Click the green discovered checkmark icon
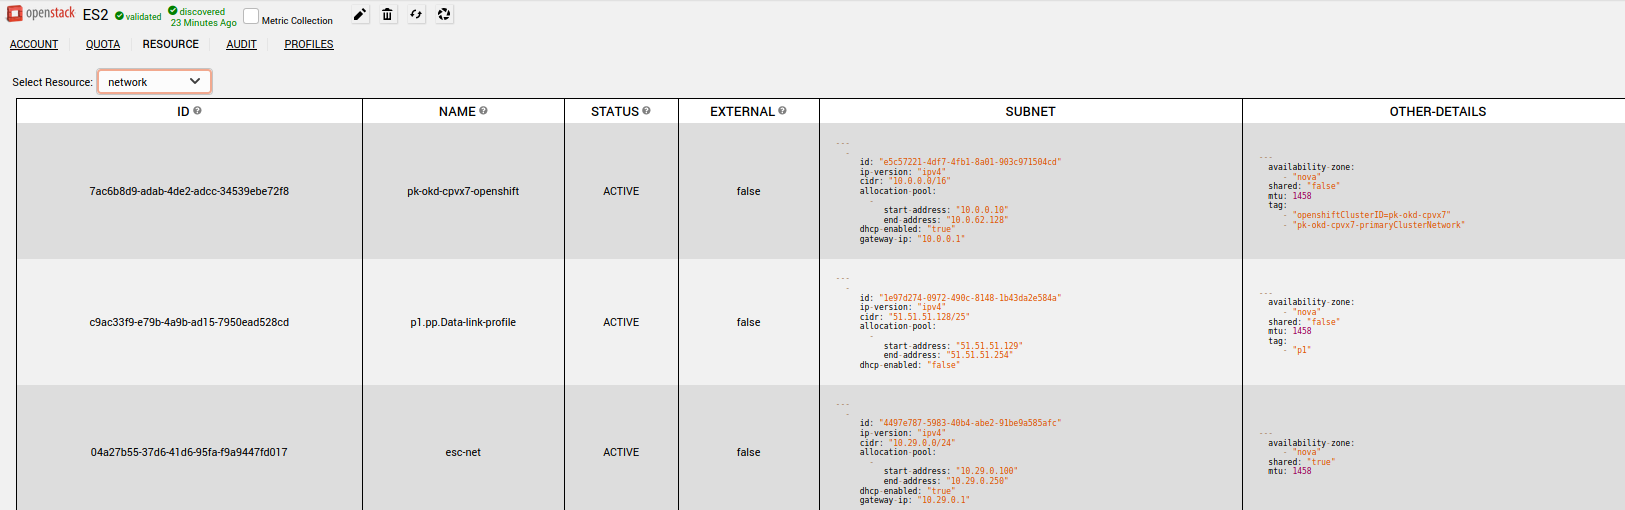 [x=173, y=11]
